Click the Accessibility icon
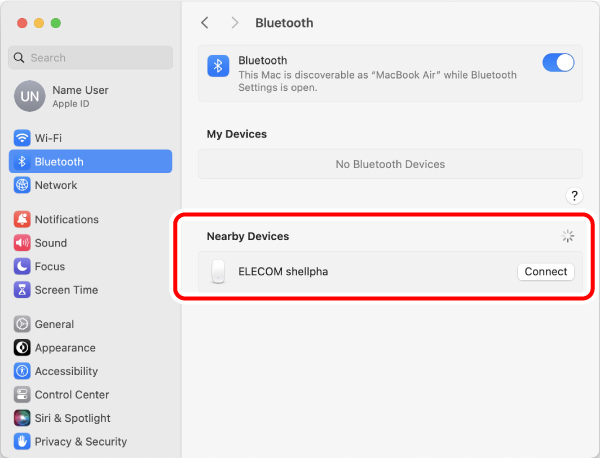 pyautogui.click(x=22, y=371)
